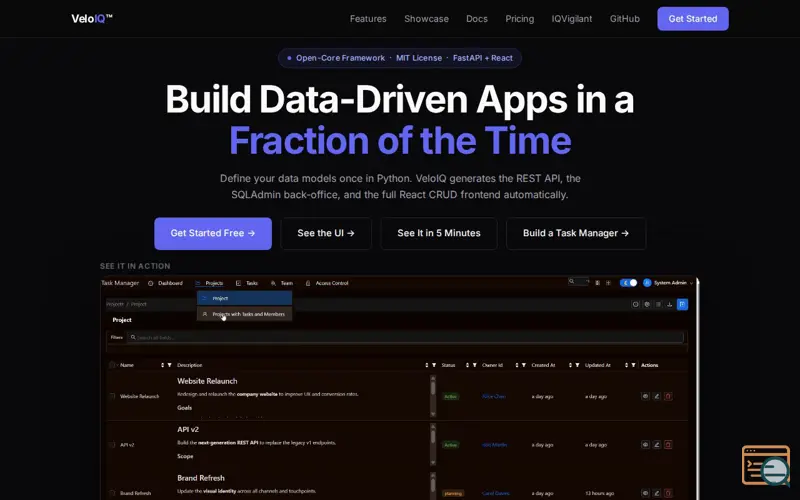Open Docs from the top navigation
This screenshot has width=800, height=500.
click(477, 19)
